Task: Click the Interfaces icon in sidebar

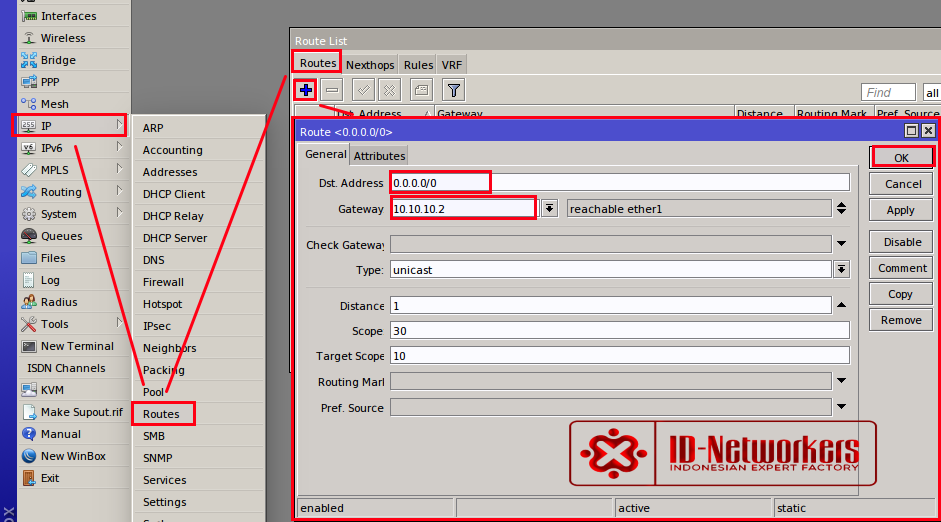Action: tap(29, 16)
